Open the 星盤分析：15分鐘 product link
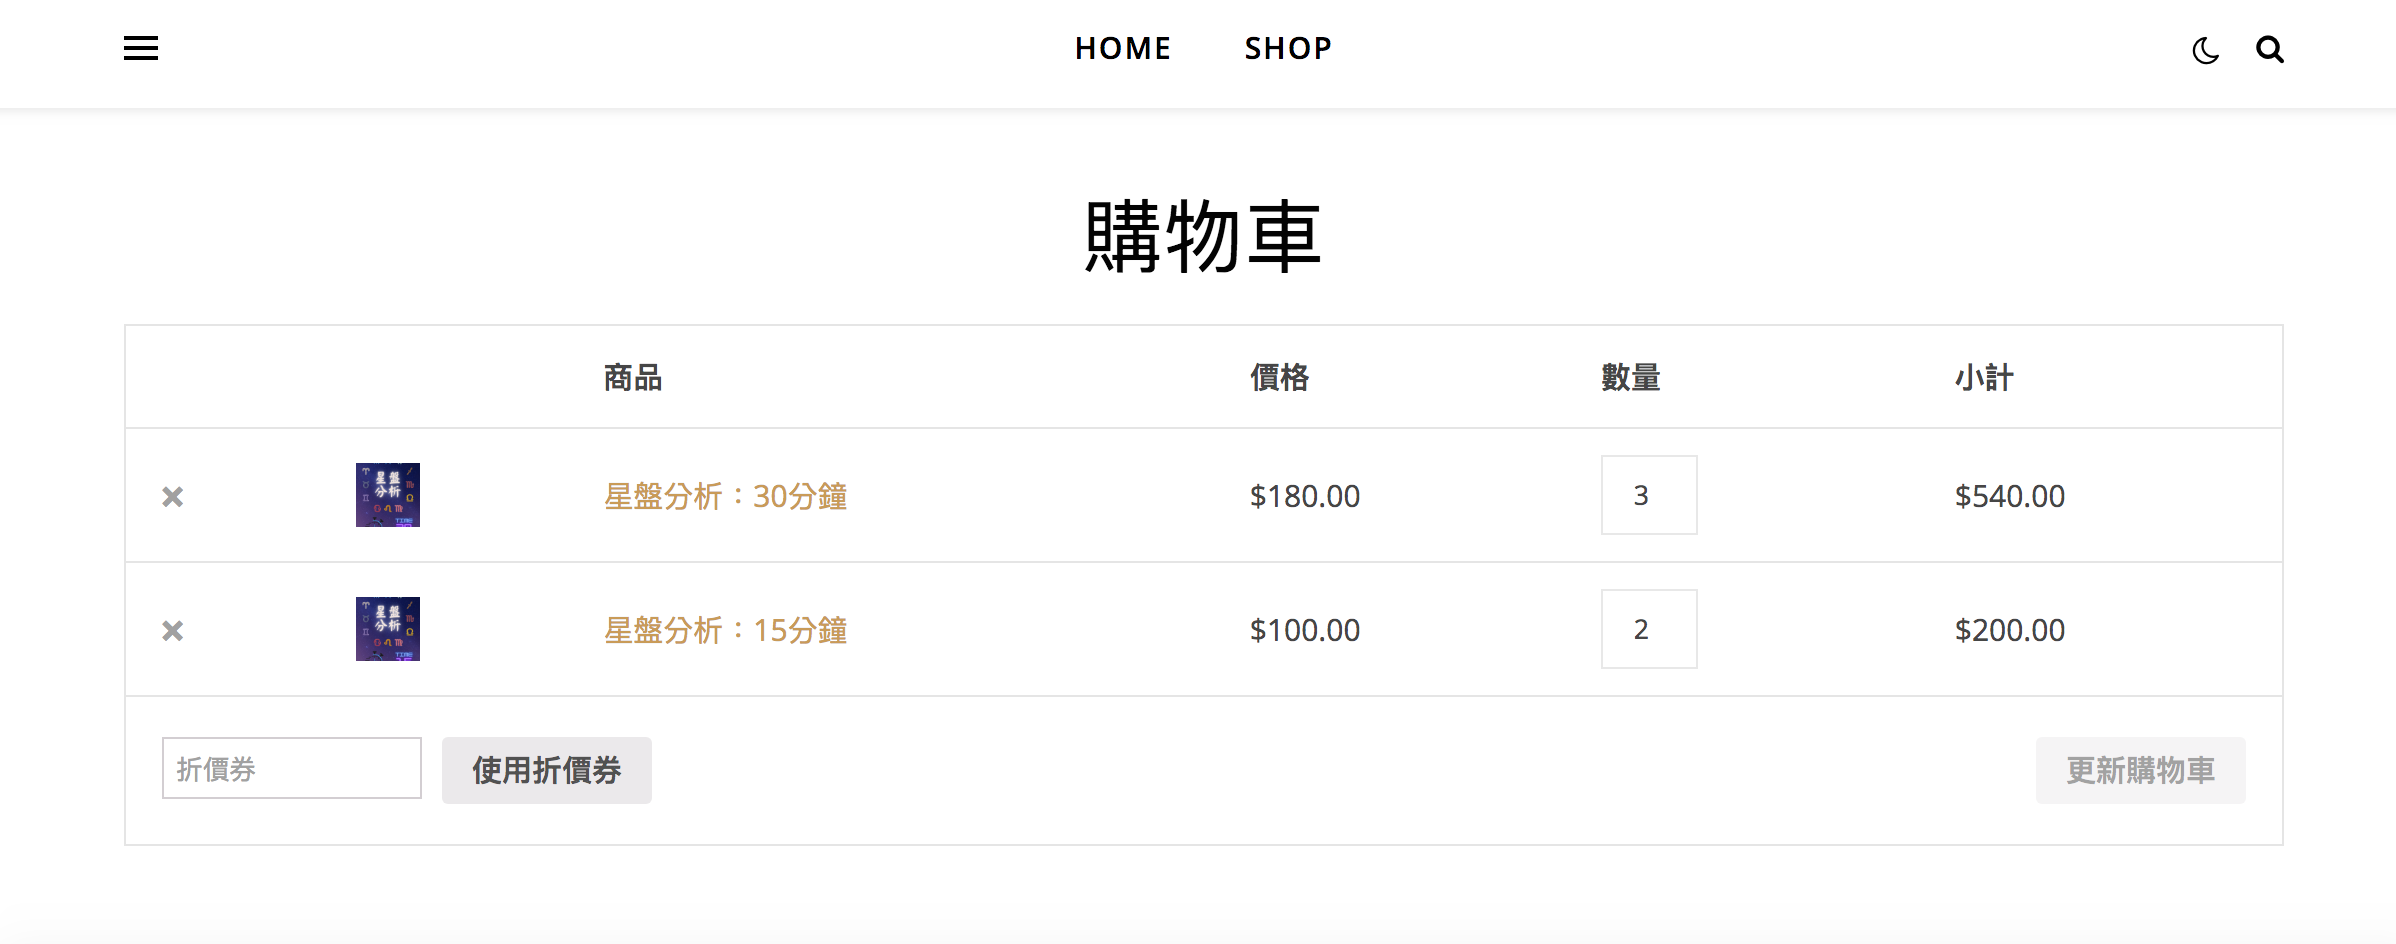2396x944 pixels. point(726,630)
